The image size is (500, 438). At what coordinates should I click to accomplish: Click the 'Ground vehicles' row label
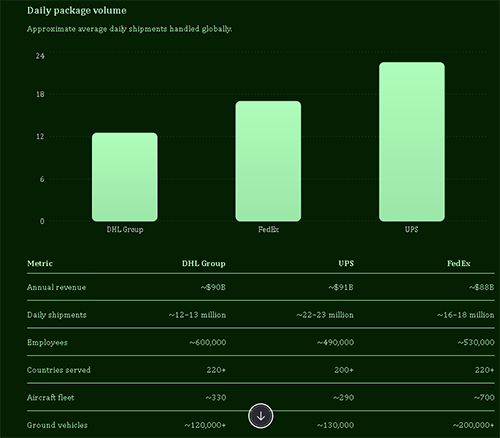[57, 425]
